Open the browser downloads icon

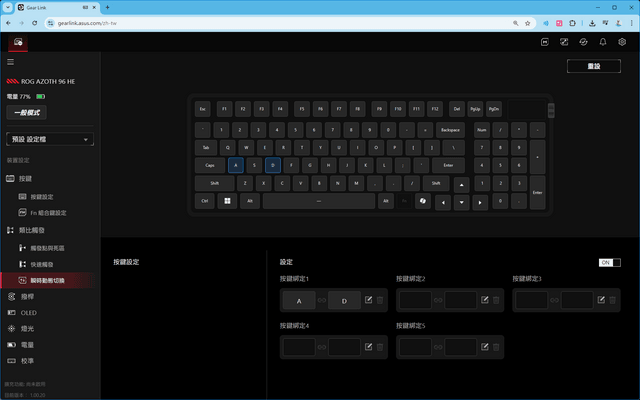pyautogui.click(x=592, y=23)
